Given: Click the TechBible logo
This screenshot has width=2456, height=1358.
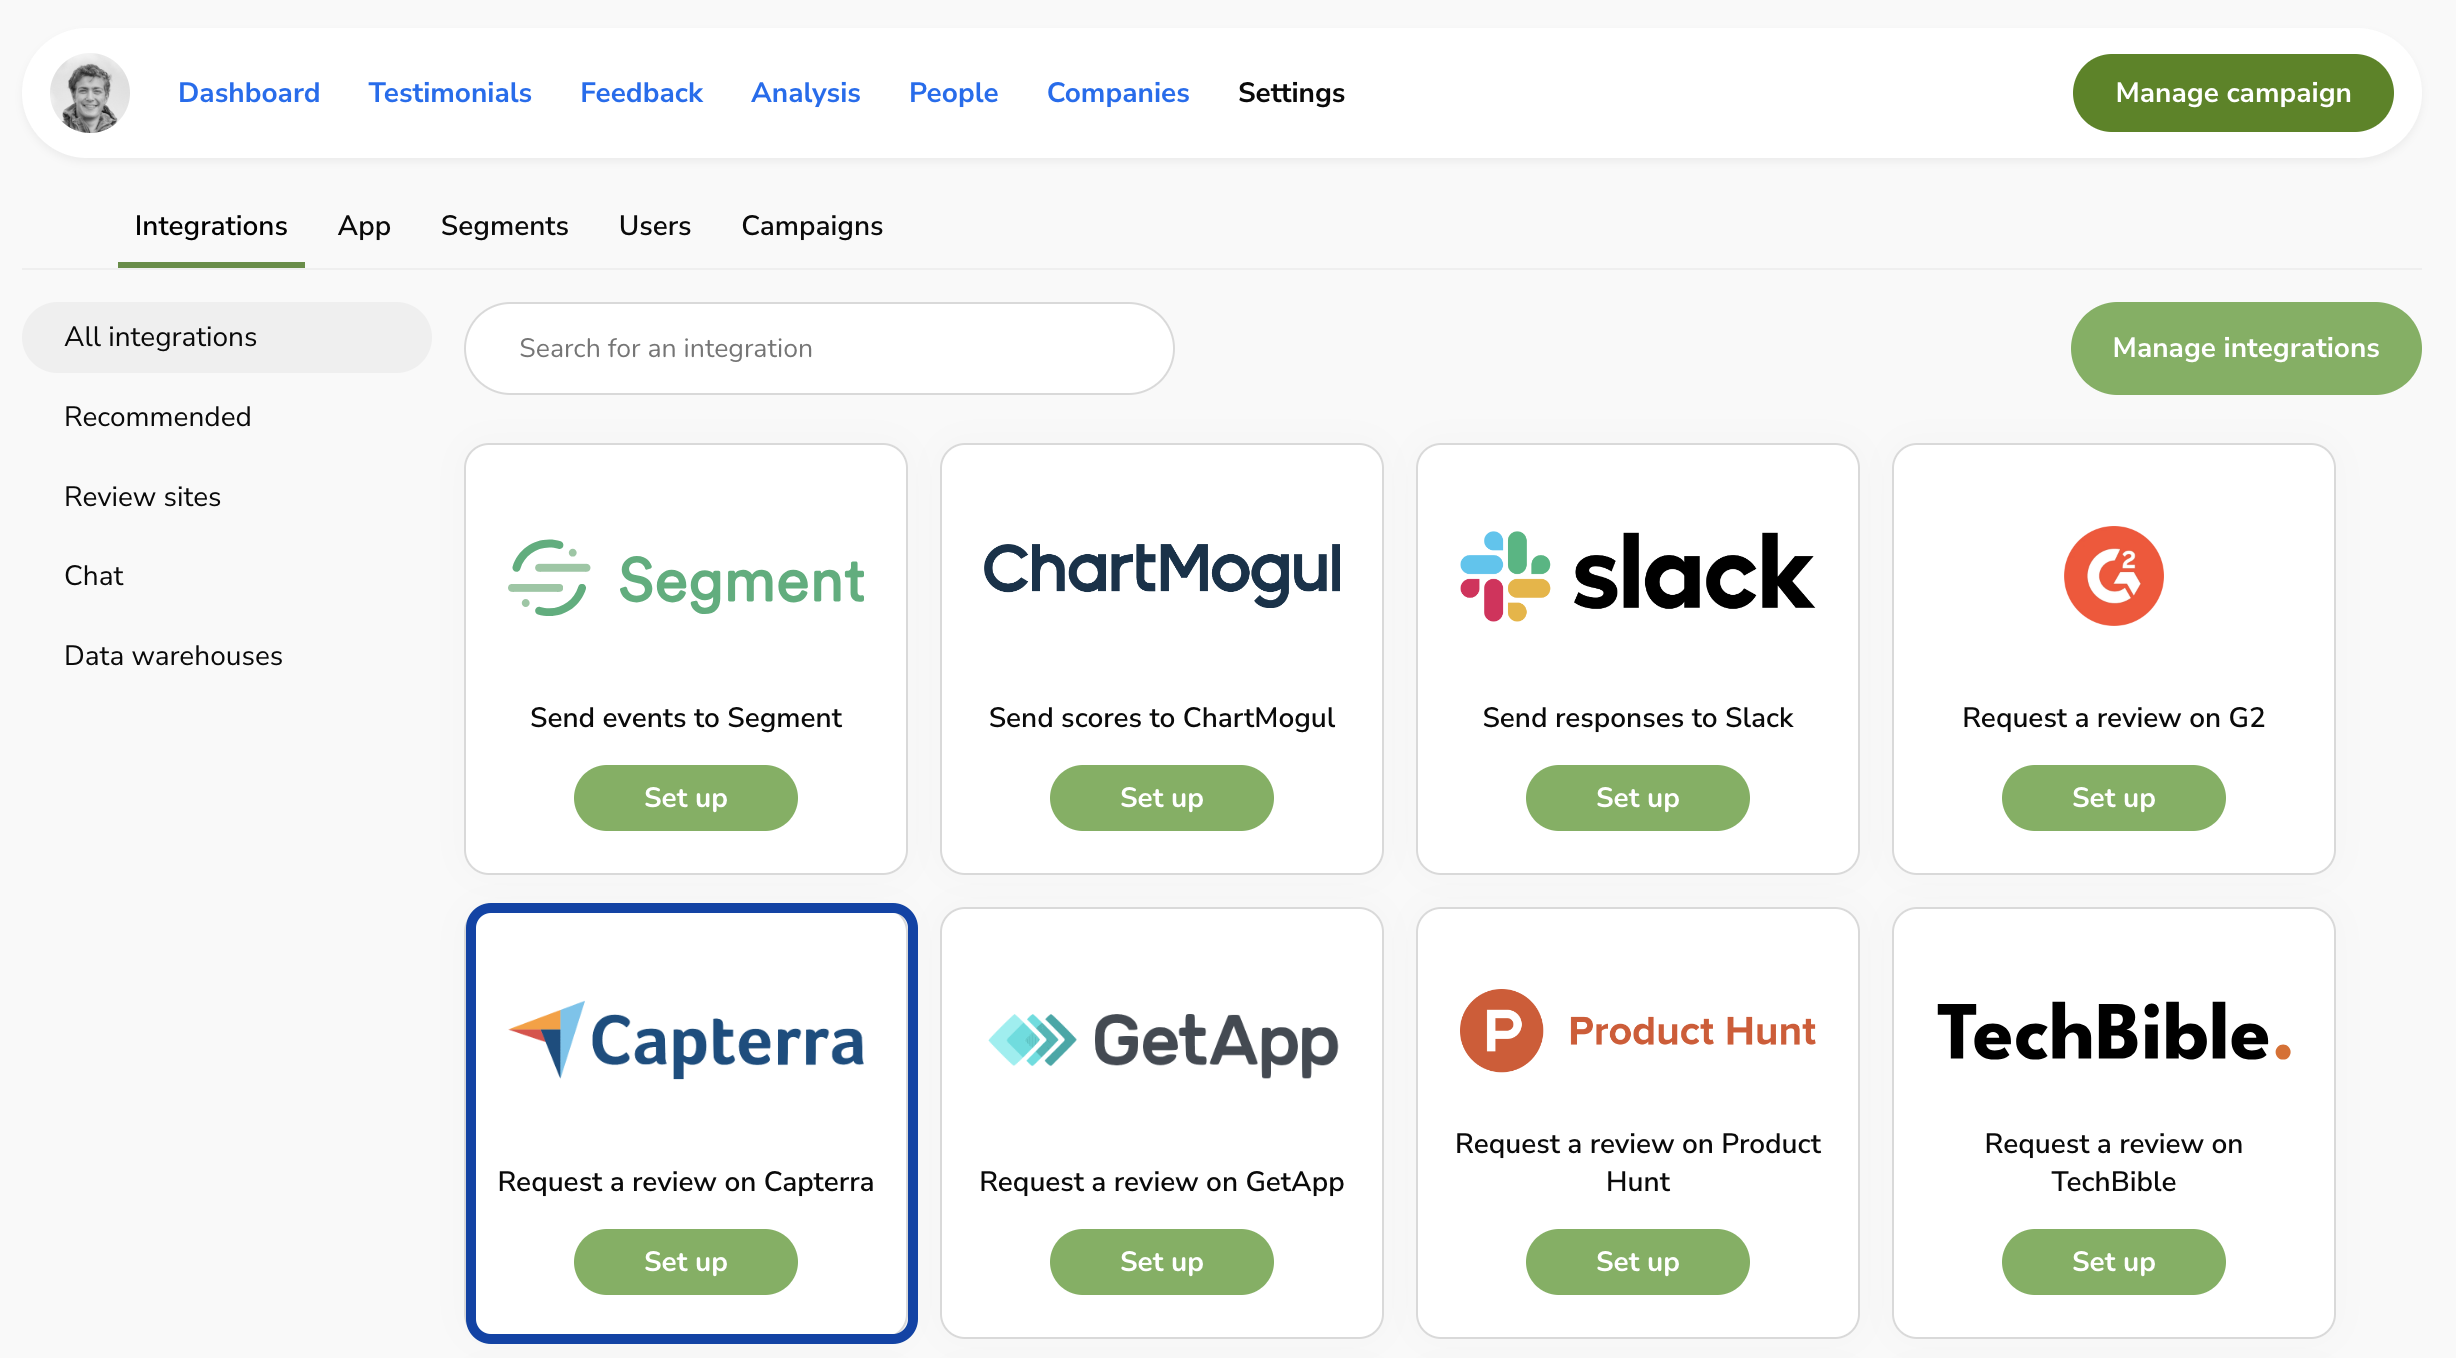Looking at the screenshot, I should (x=2113, y=1033).
